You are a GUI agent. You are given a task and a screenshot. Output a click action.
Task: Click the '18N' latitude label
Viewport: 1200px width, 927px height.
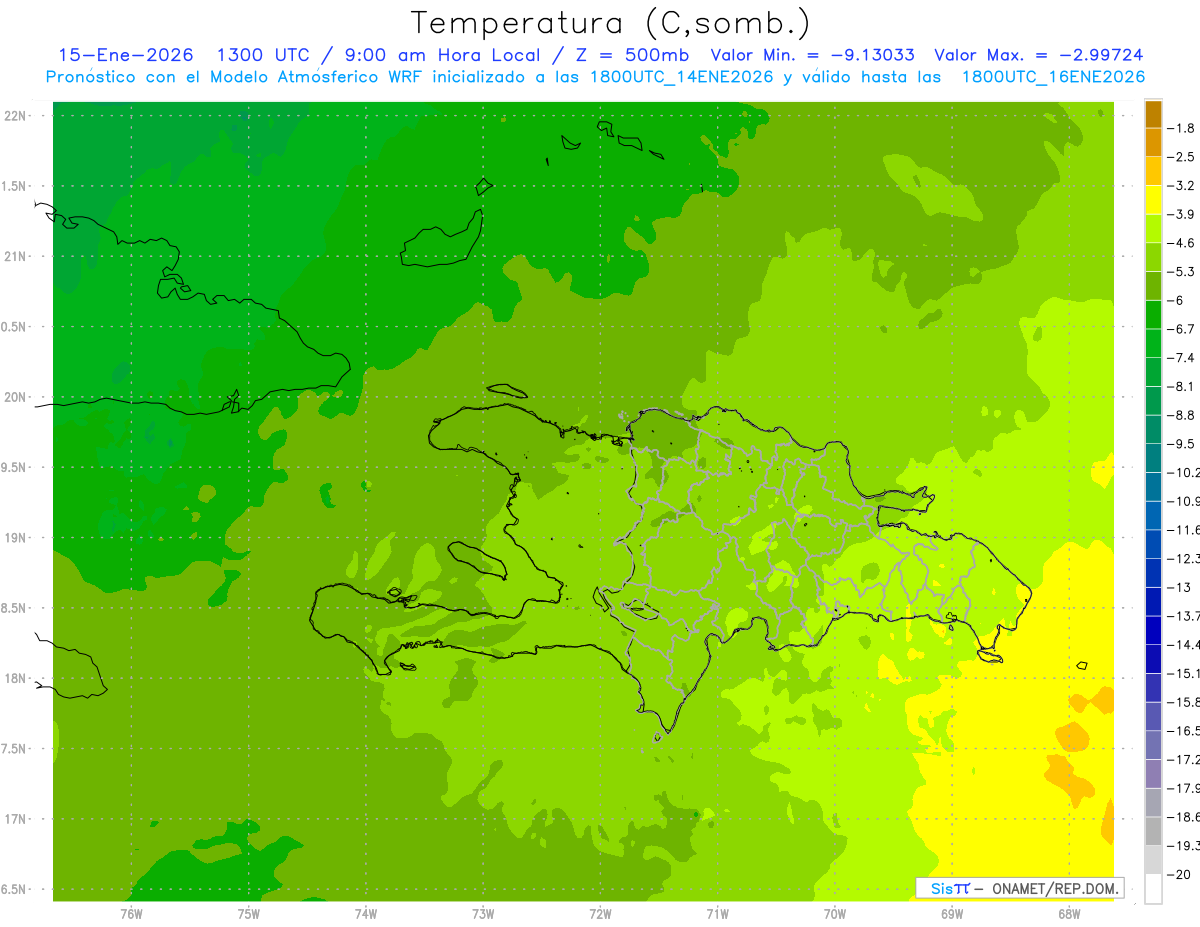point(16,678)
